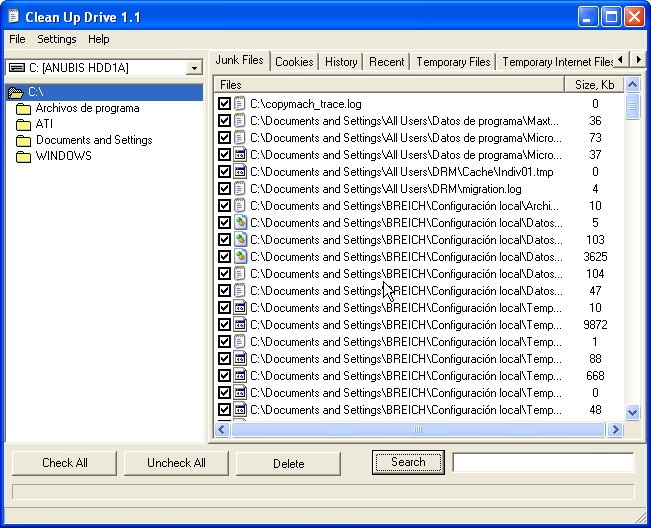Viewport: 651px width, 528px height.
Task: Click the tab scroll left arrow
Action: click(x=621, y=60)
